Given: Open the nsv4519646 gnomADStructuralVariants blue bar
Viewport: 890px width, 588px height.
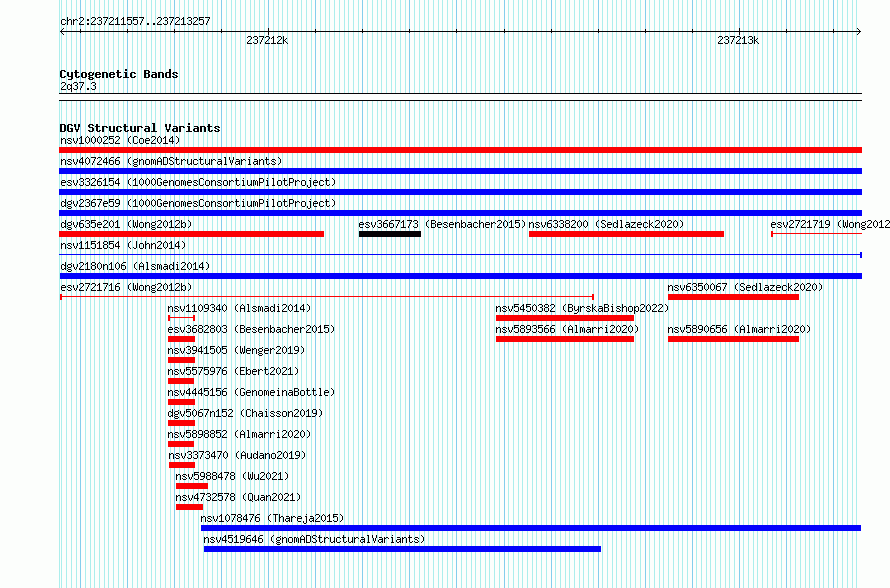Looking at the screenshot, I should coord(402,549).
